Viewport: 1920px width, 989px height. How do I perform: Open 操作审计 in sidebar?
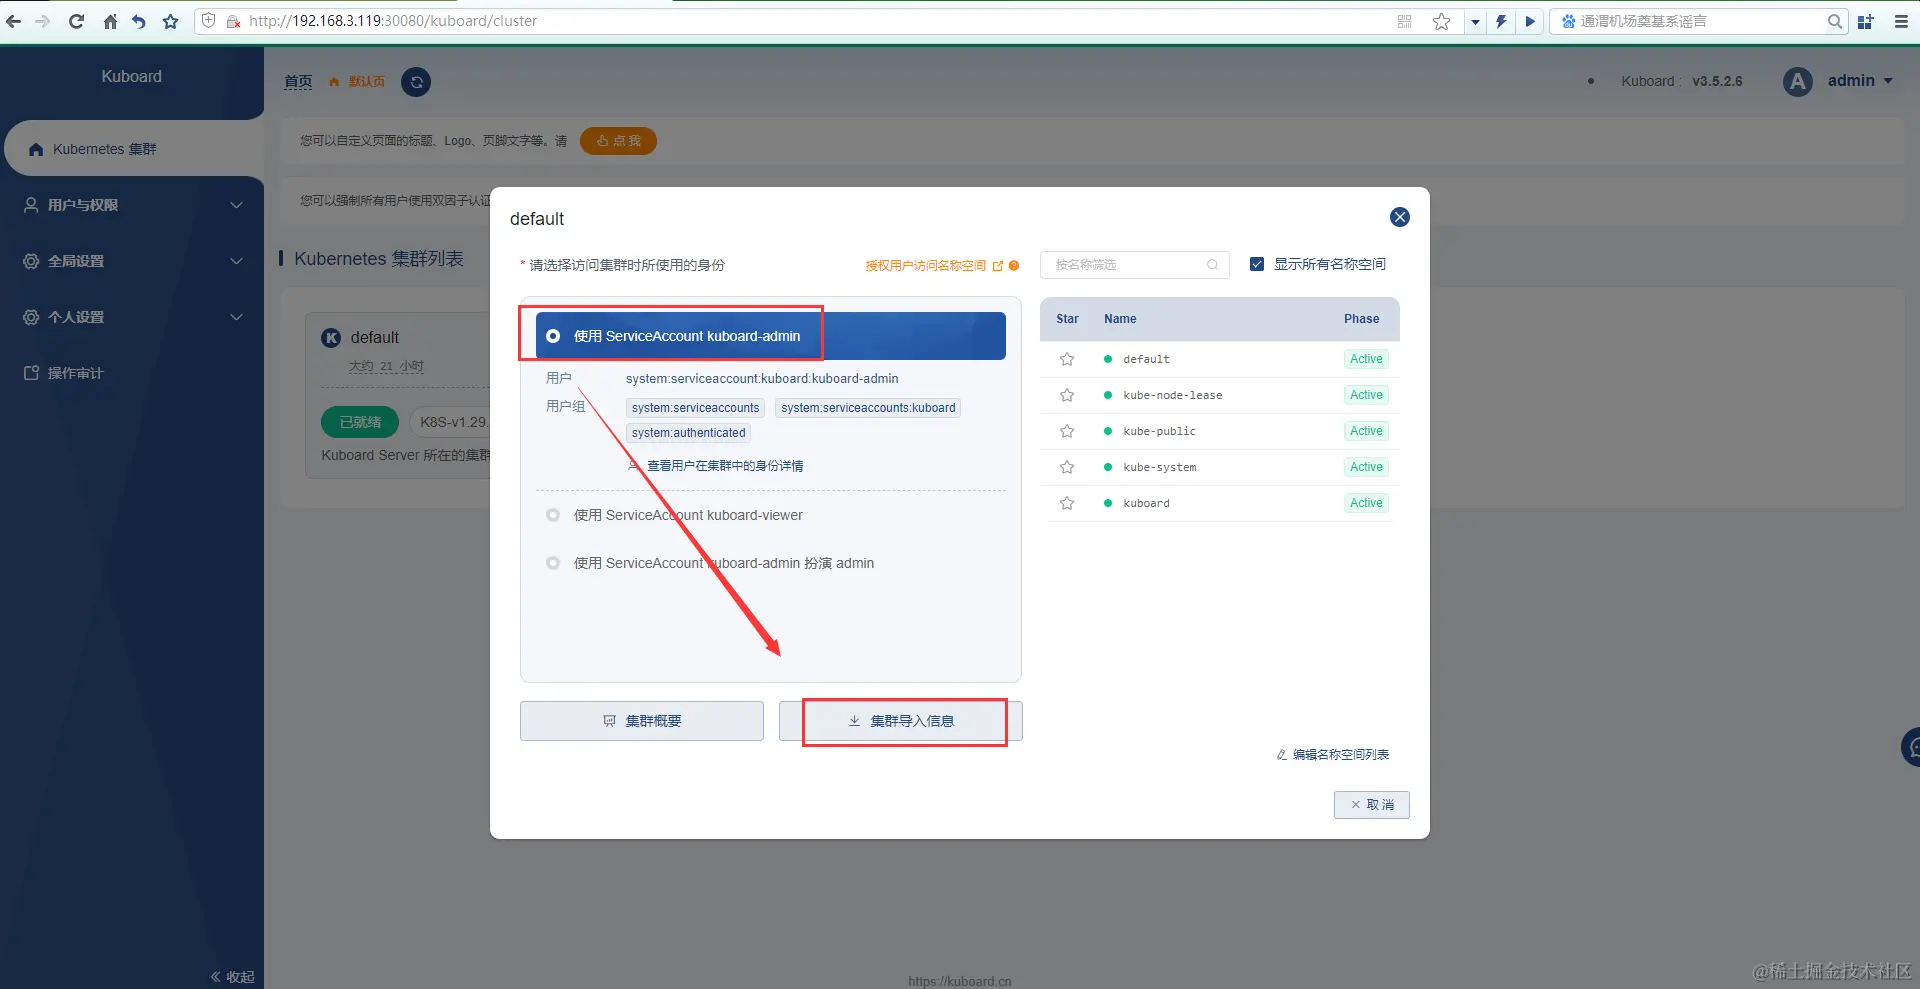[x=132, y=373]
